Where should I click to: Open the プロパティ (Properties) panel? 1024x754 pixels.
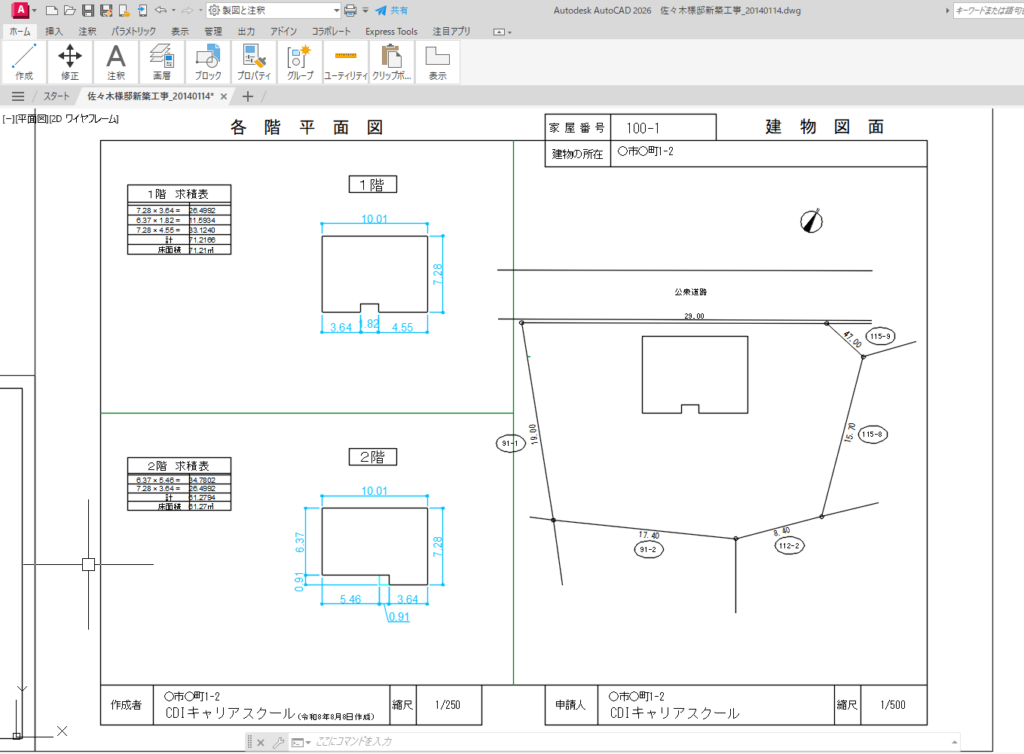pyautogui.click(x=253, y=62)
